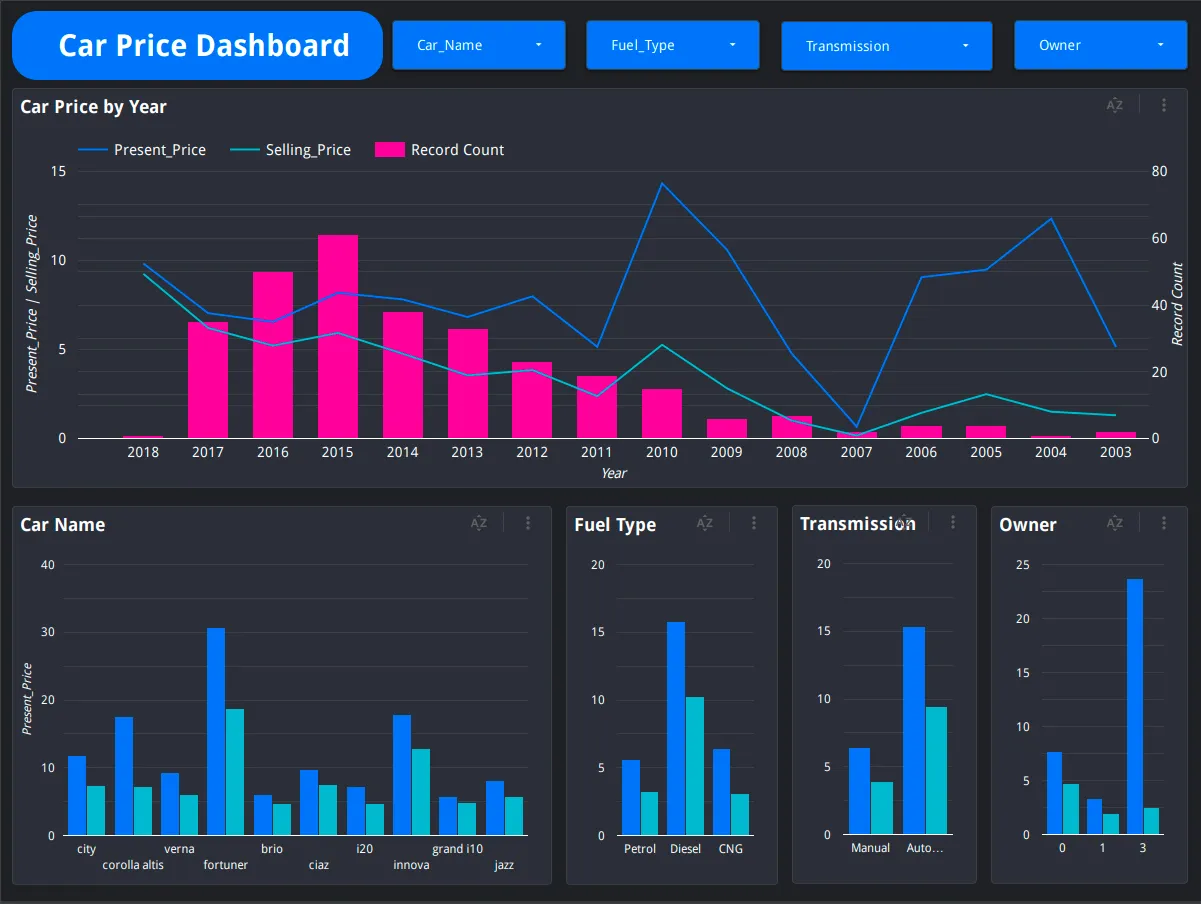Select the 2014 Record Count bar

pos(403,375)
